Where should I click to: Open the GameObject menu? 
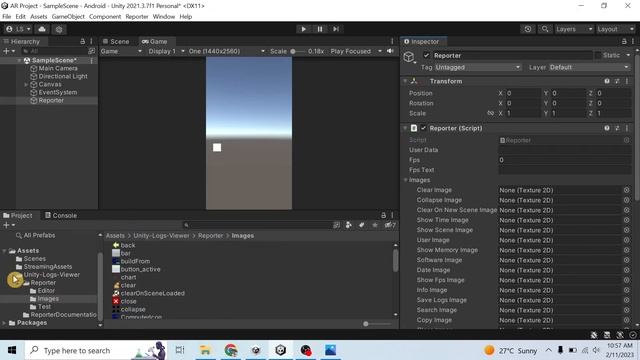coord(68,17)
